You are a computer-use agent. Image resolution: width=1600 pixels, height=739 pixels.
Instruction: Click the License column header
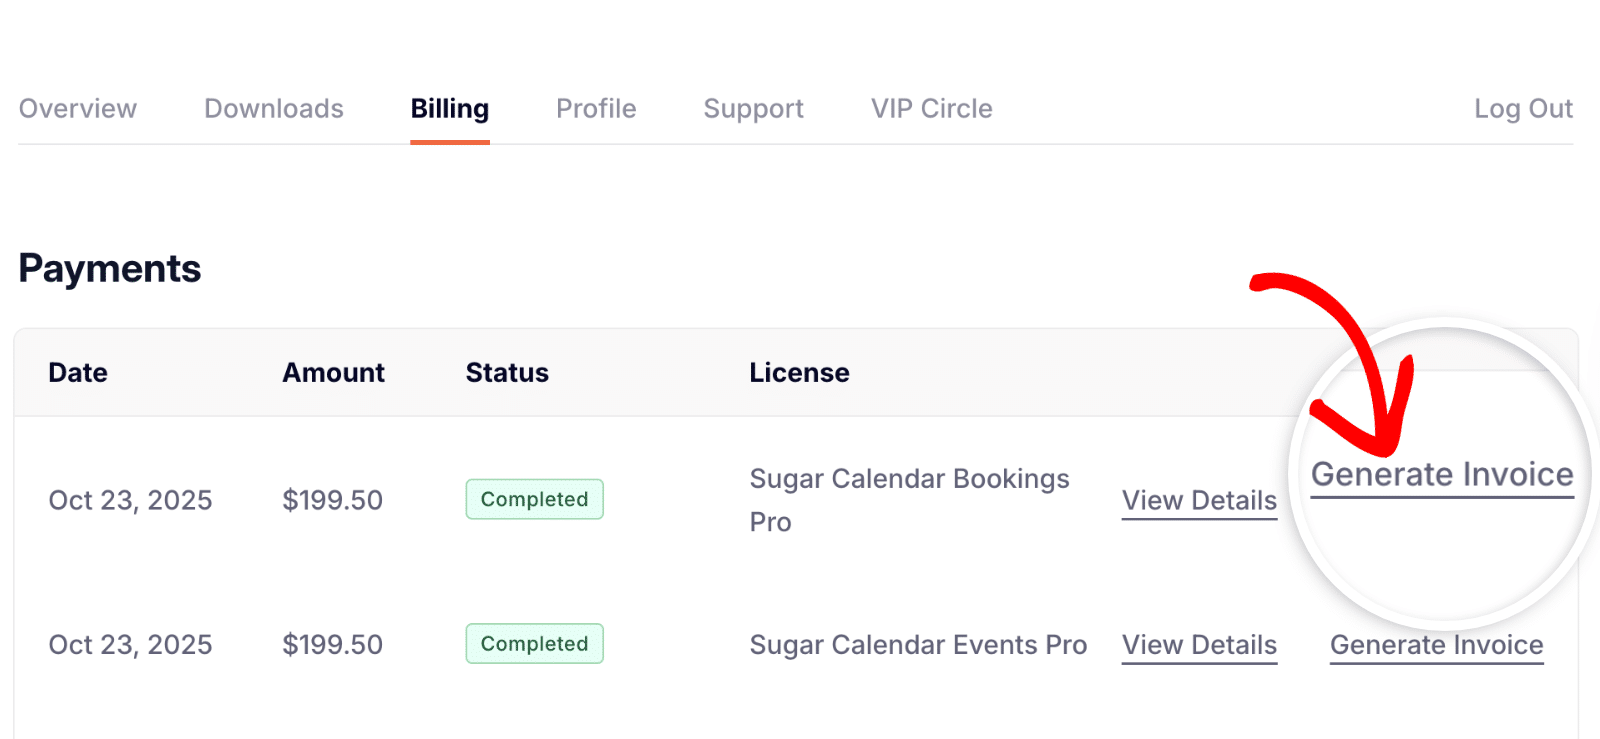(x=799, y=372)
